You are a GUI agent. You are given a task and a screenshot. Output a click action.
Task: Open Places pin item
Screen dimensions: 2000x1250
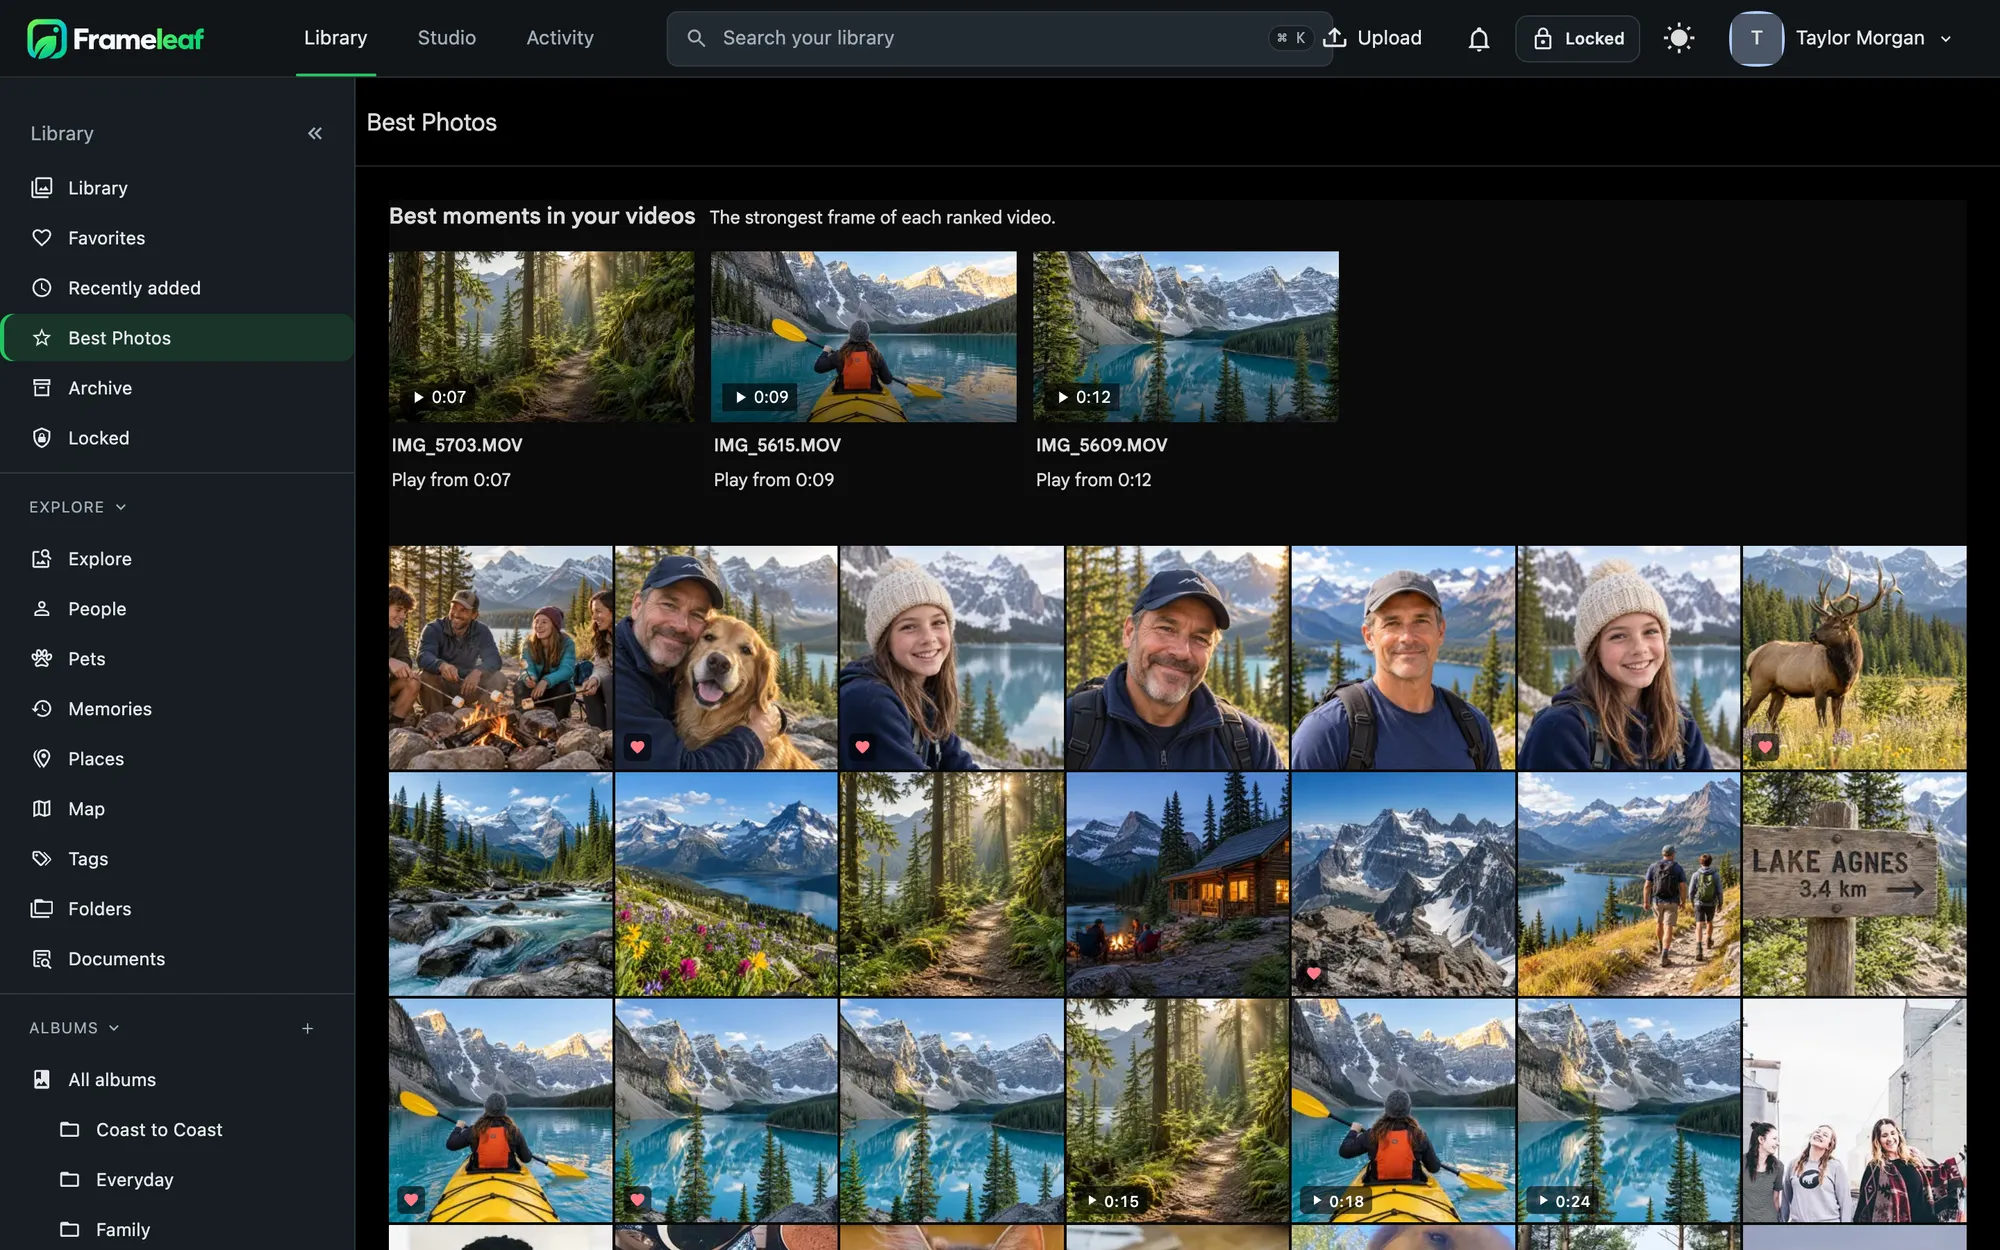[x=177, y=759]
